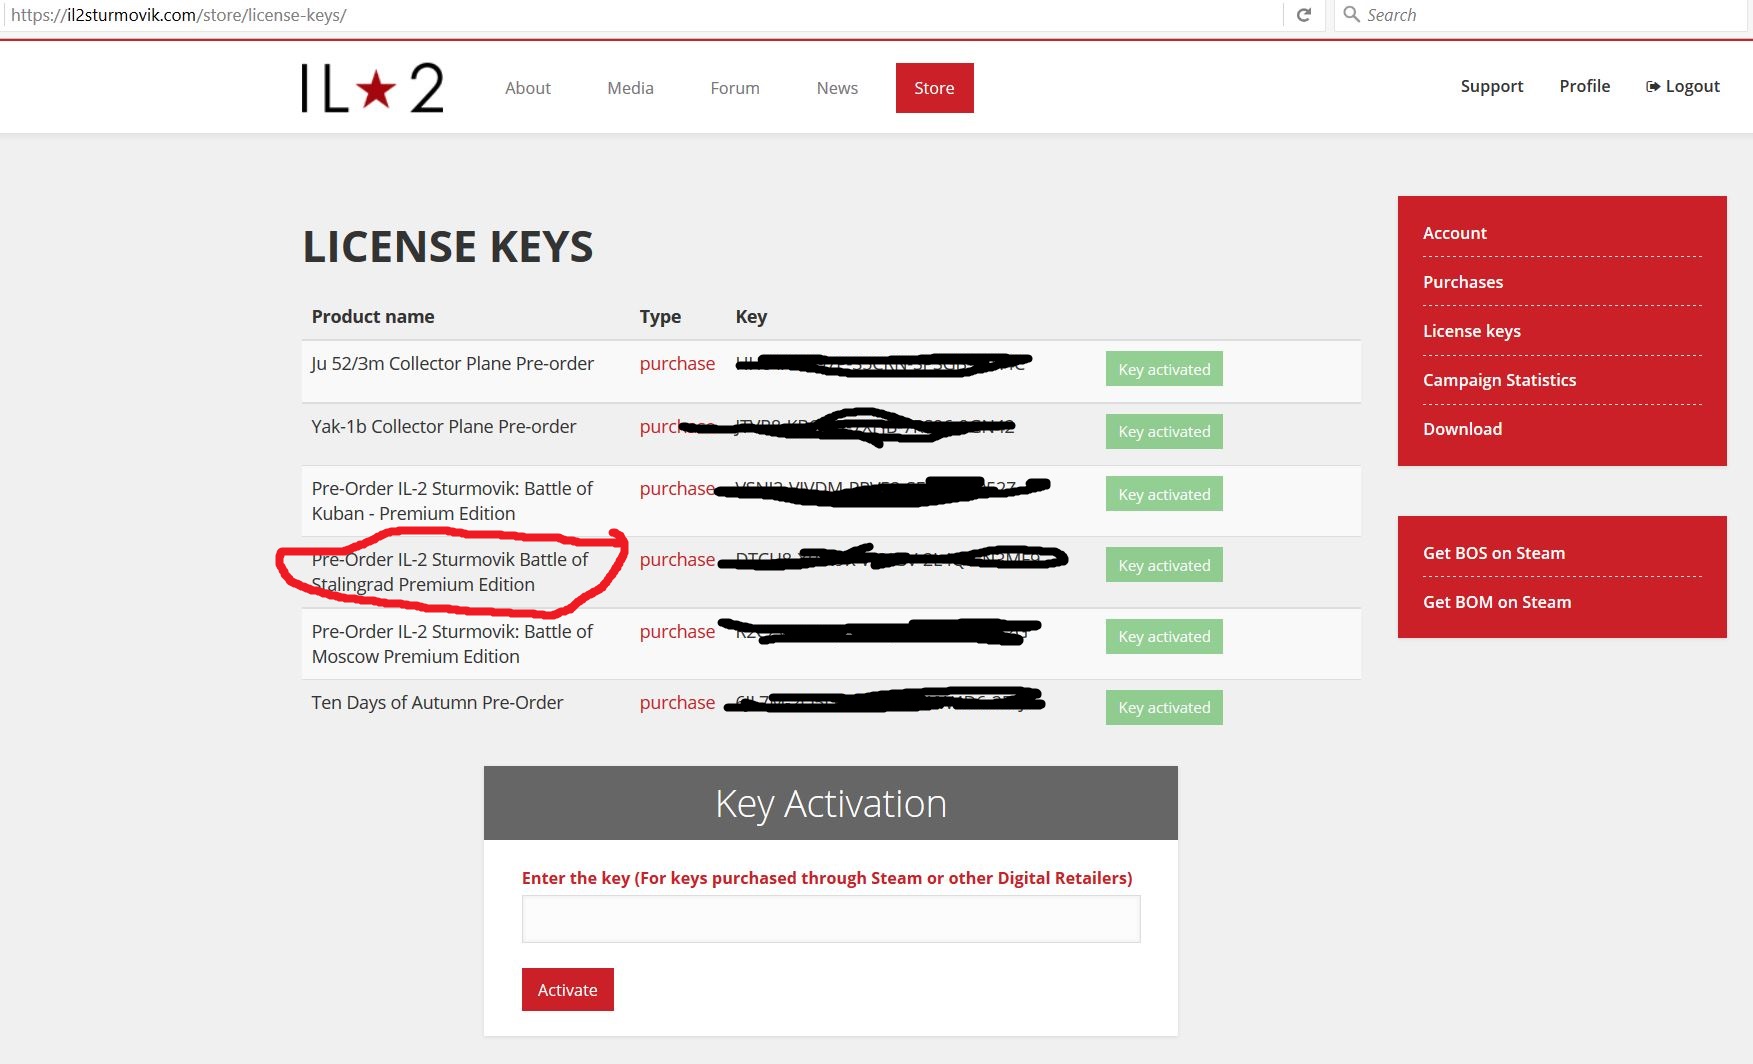Click the 'Enter the key' field label
Image resolution: width=1753 pixels, height=1064 pixels.
pos(827,878)
